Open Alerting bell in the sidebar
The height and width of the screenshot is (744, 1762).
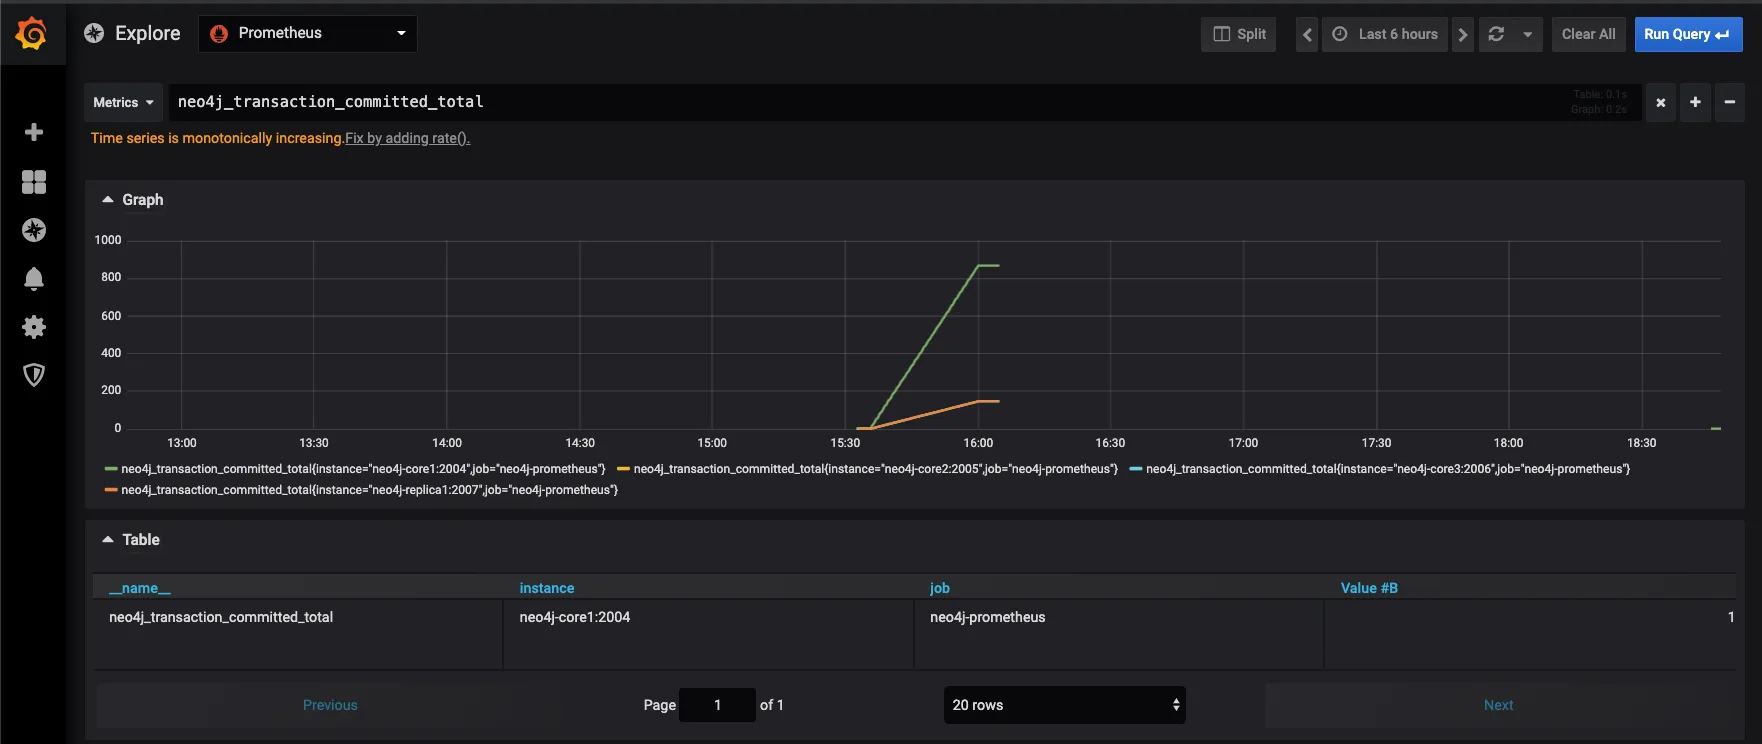click(34, 279)
